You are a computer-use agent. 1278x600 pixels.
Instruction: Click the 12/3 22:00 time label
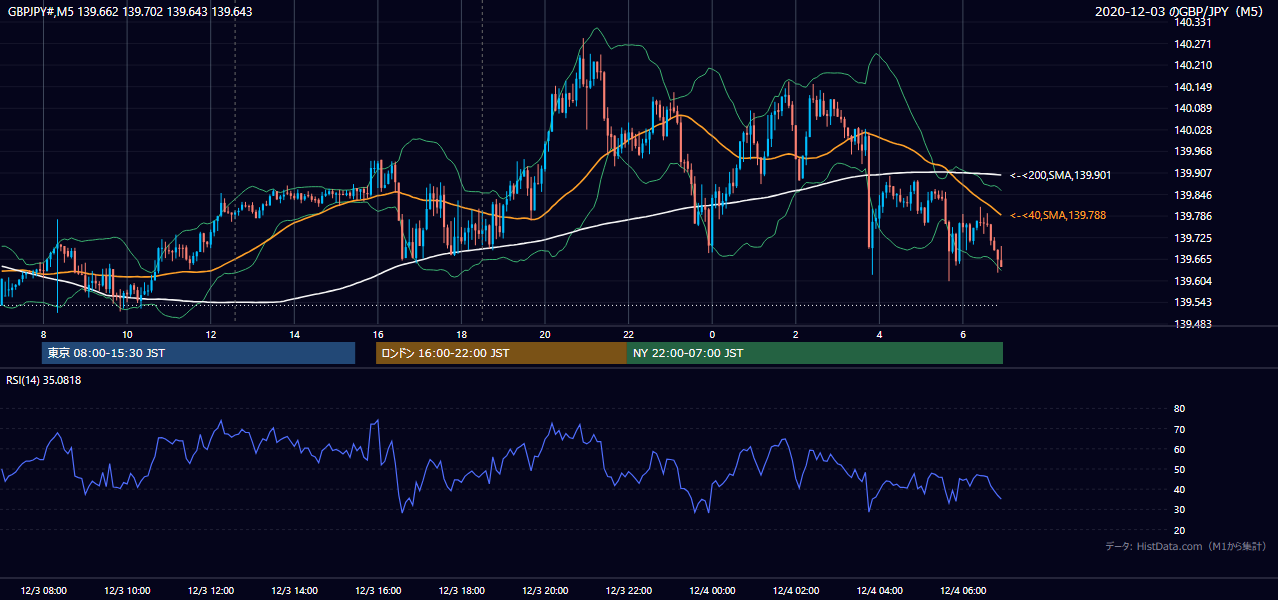pyautogui.click(x=629, y=591)
